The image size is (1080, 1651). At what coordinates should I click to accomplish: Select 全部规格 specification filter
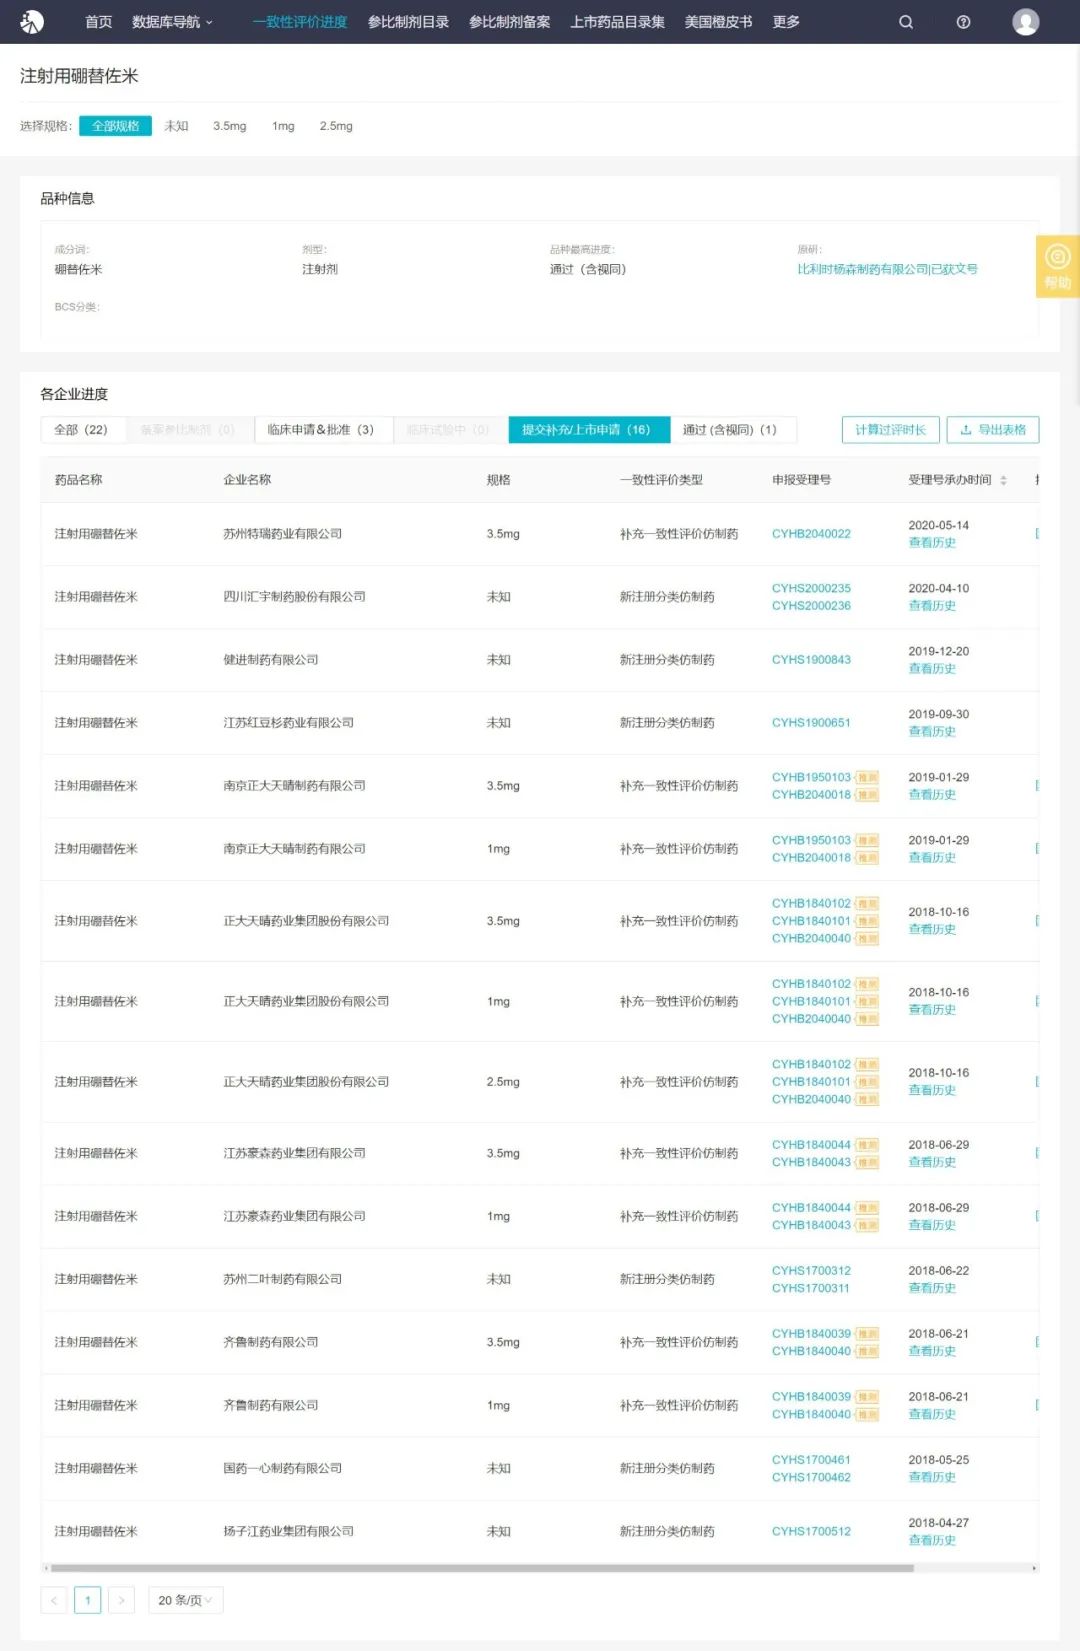[115, 126]
